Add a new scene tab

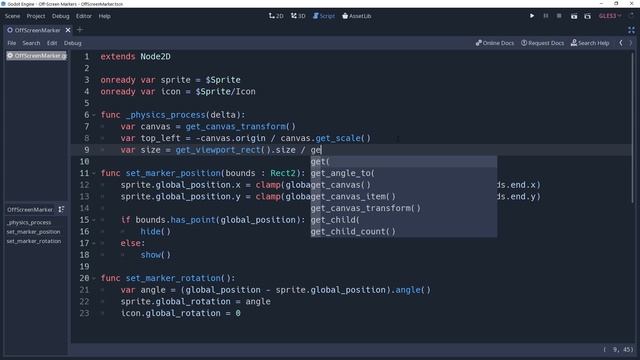click(x=80, y=30)
